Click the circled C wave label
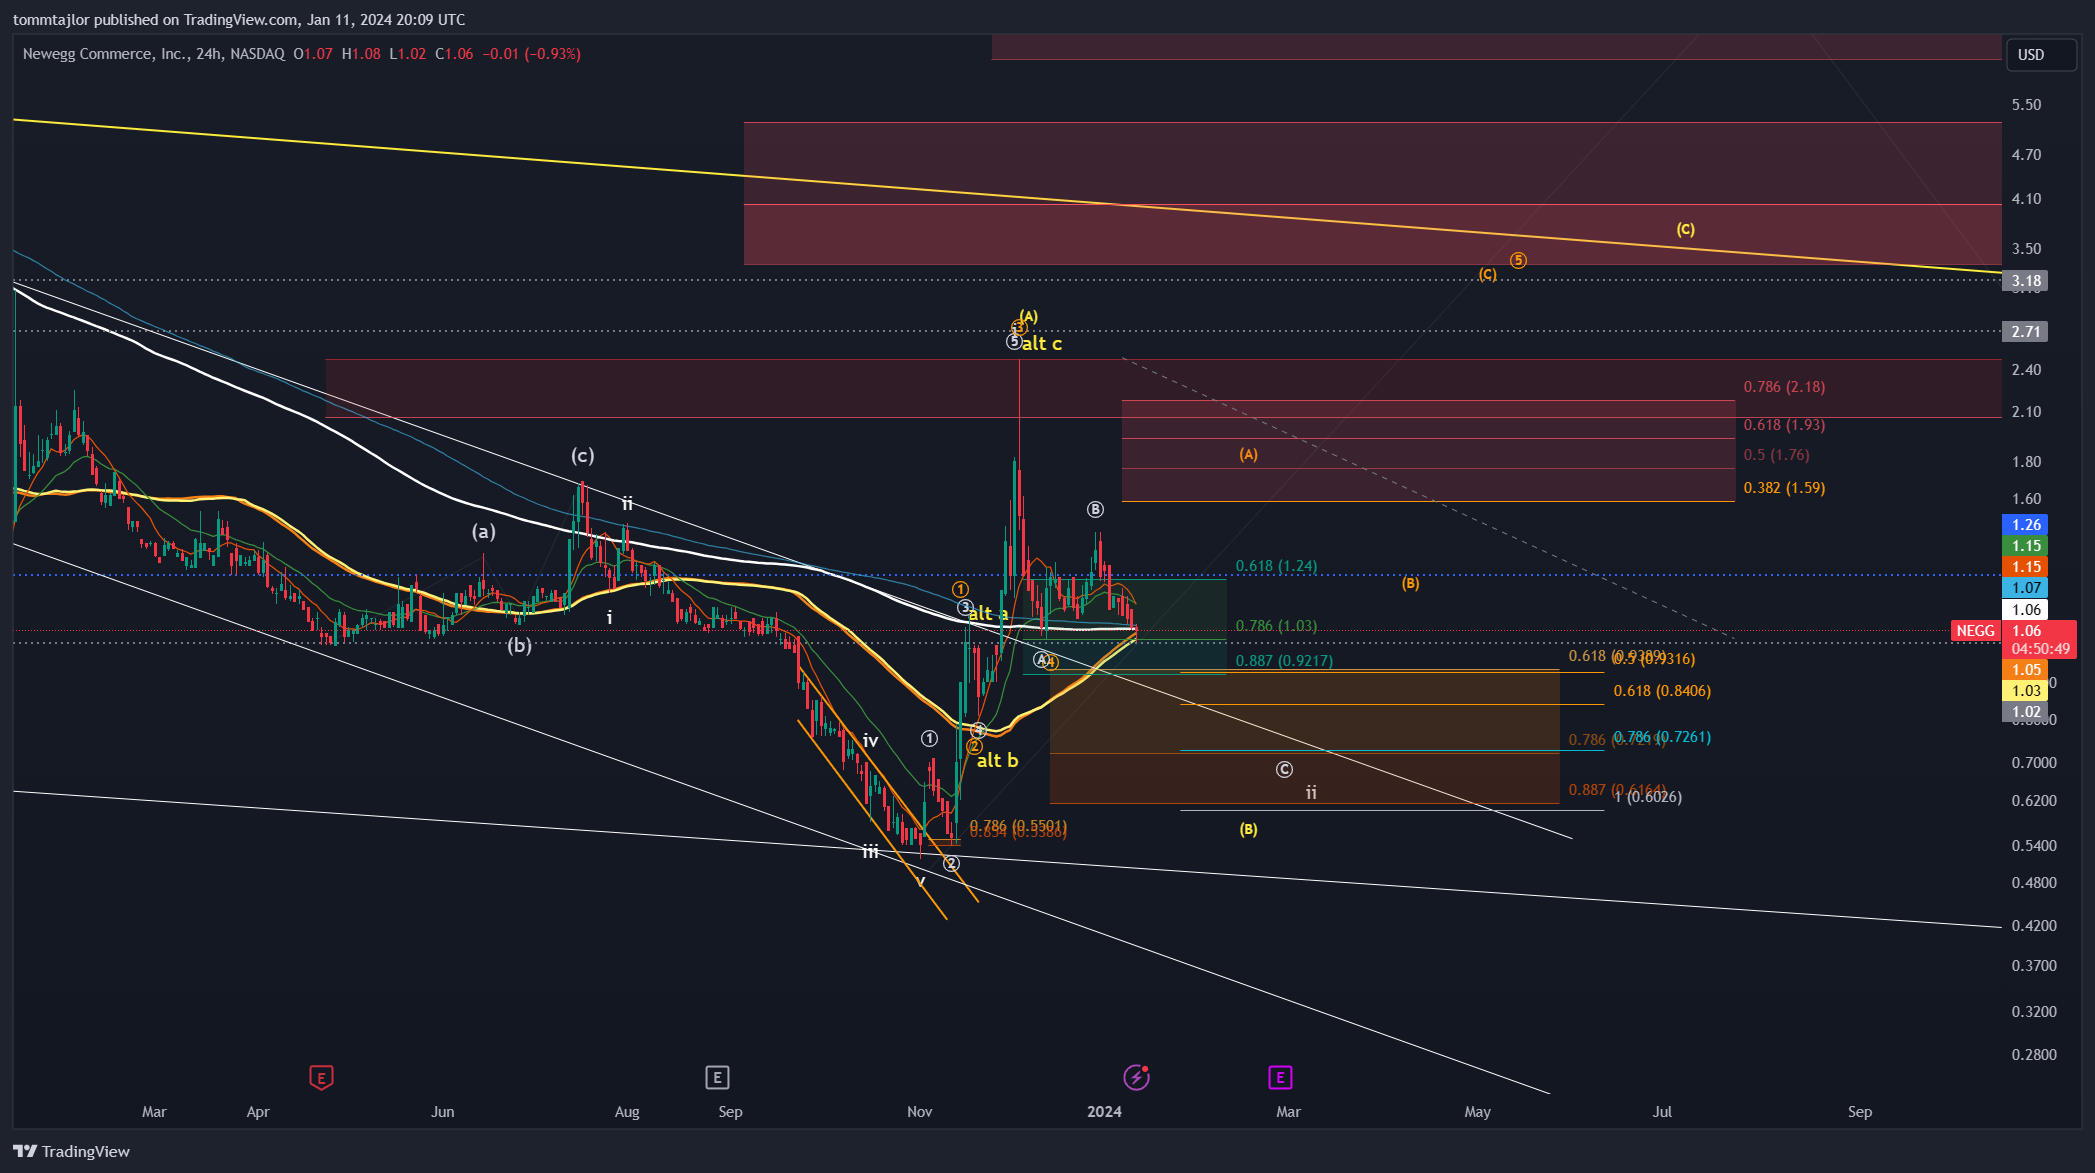Screen dimensions: 2095x1173 pyautogui.click(x=1284, y=770)
